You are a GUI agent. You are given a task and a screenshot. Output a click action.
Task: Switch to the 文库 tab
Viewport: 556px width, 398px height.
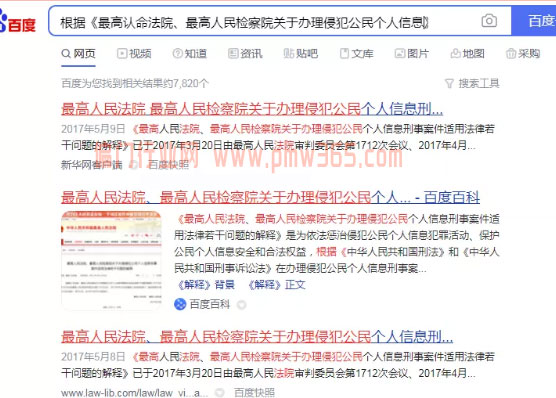(x=356, y=54)
